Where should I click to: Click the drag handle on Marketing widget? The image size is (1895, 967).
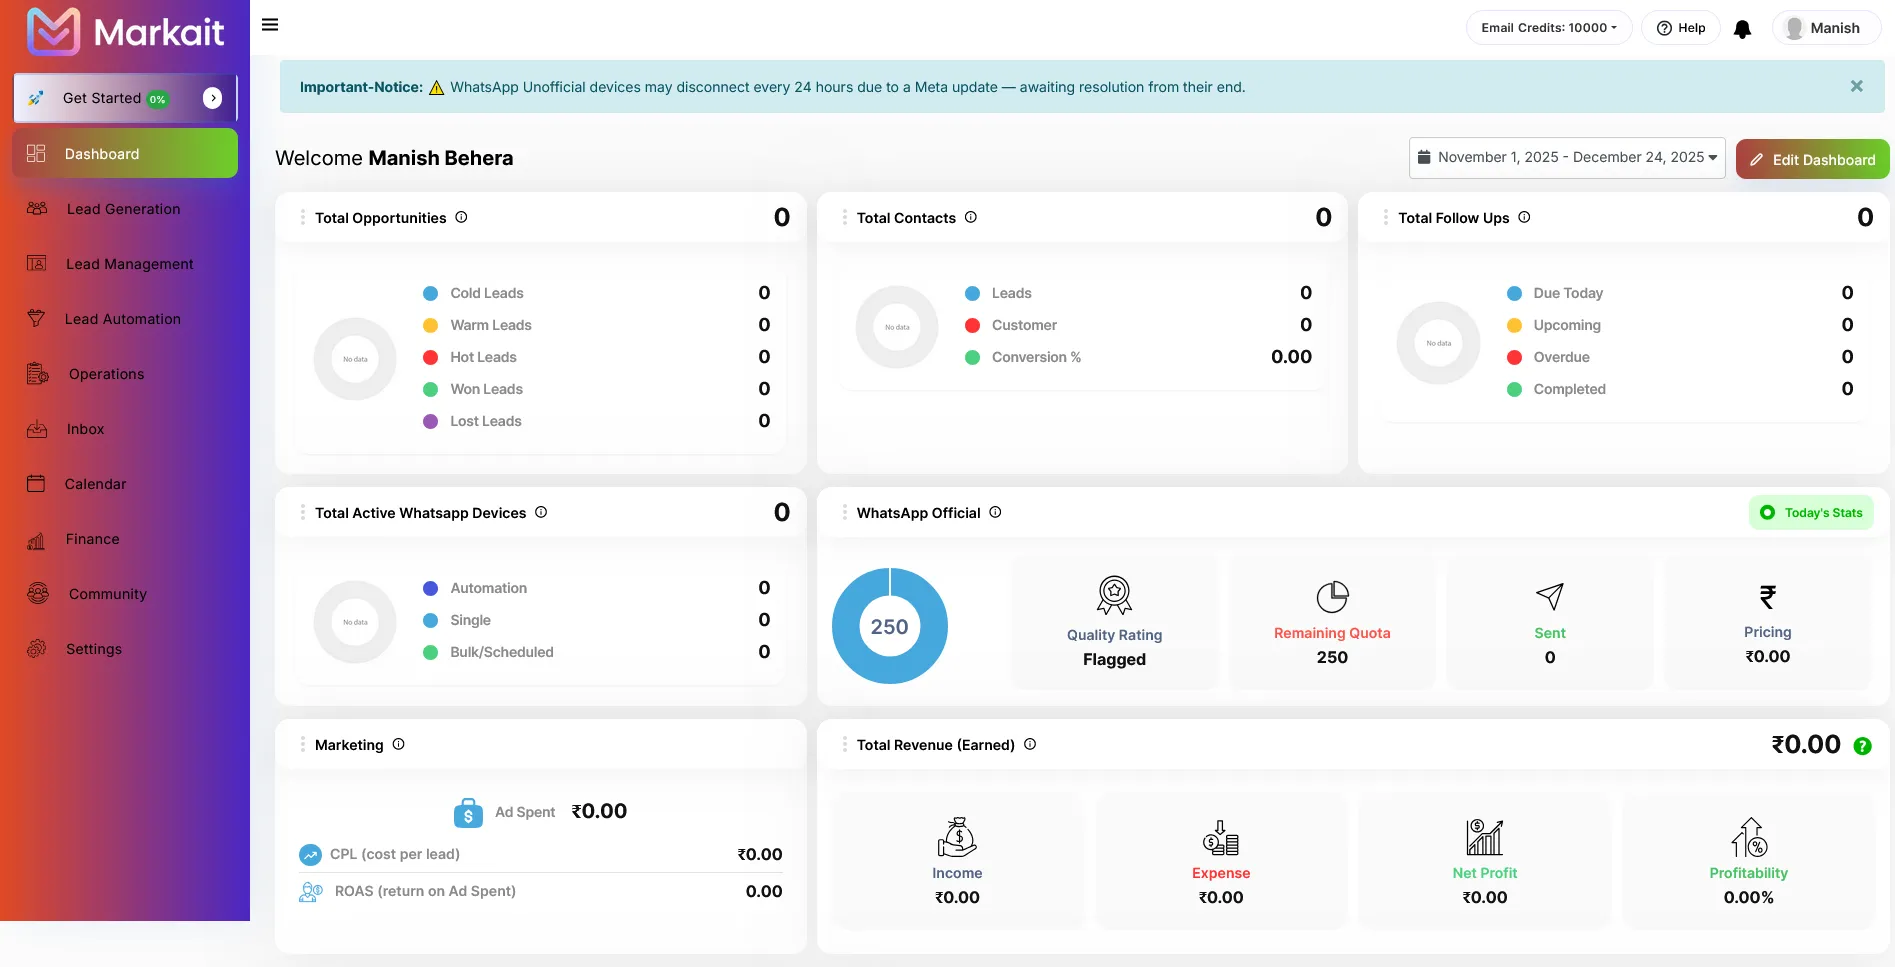[302, 745]
